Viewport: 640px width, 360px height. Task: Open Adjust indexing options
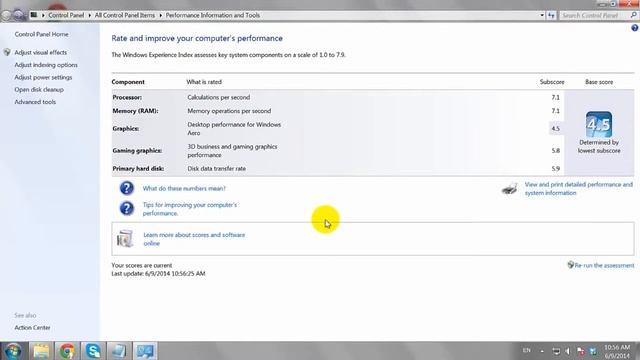point(46,65)
